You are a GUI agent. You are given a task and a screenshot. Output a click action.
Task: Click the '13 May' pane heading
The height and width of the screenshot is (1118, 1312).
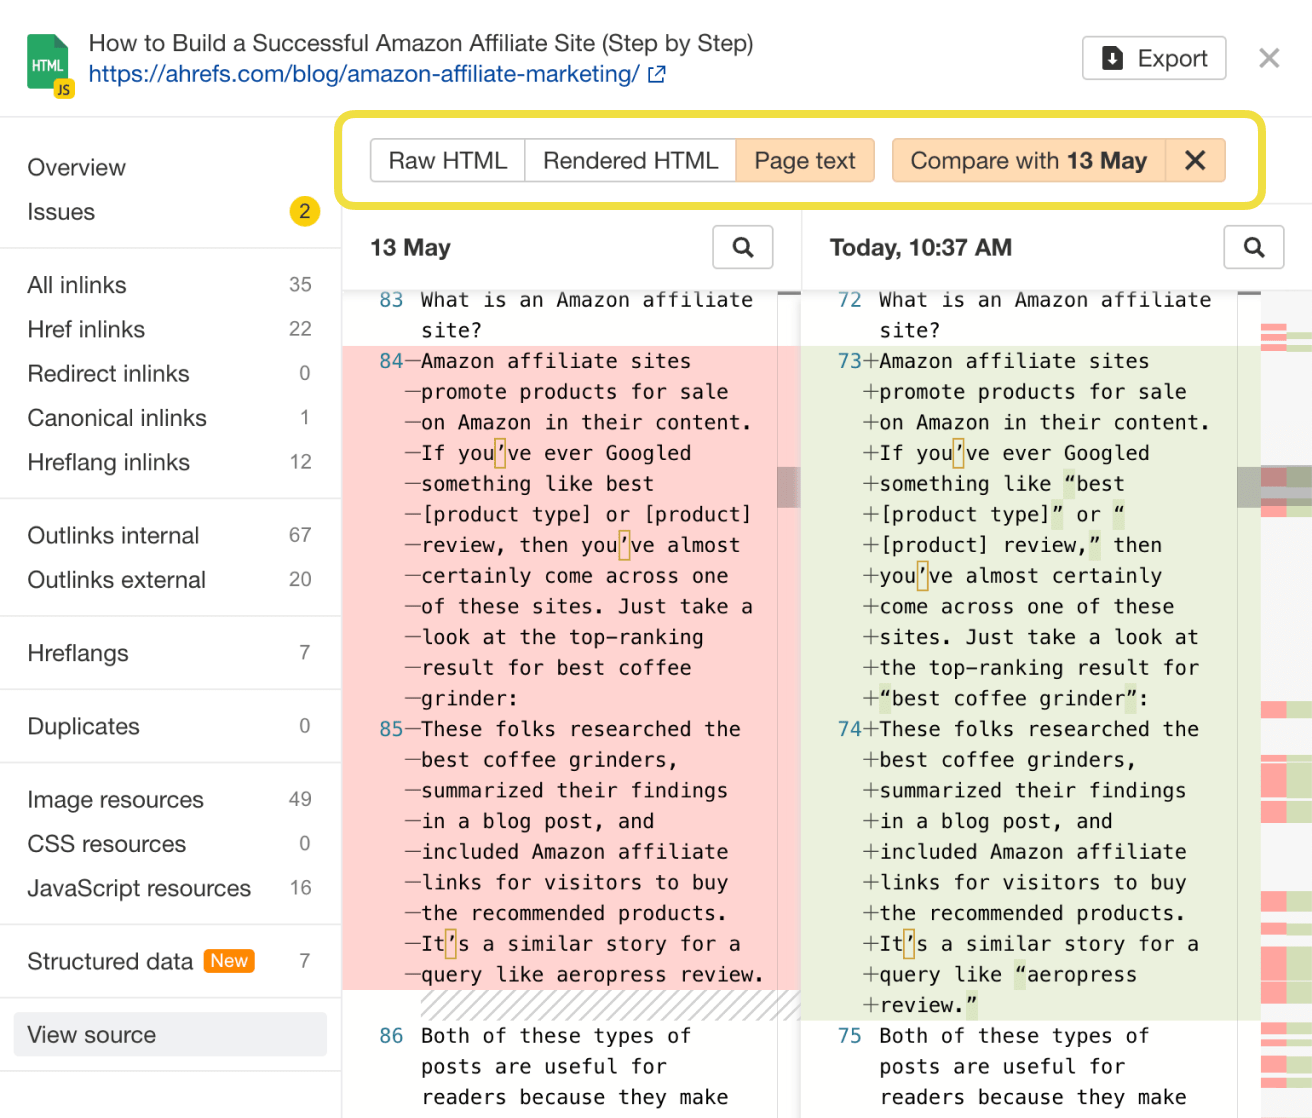(x=410, y=247)
